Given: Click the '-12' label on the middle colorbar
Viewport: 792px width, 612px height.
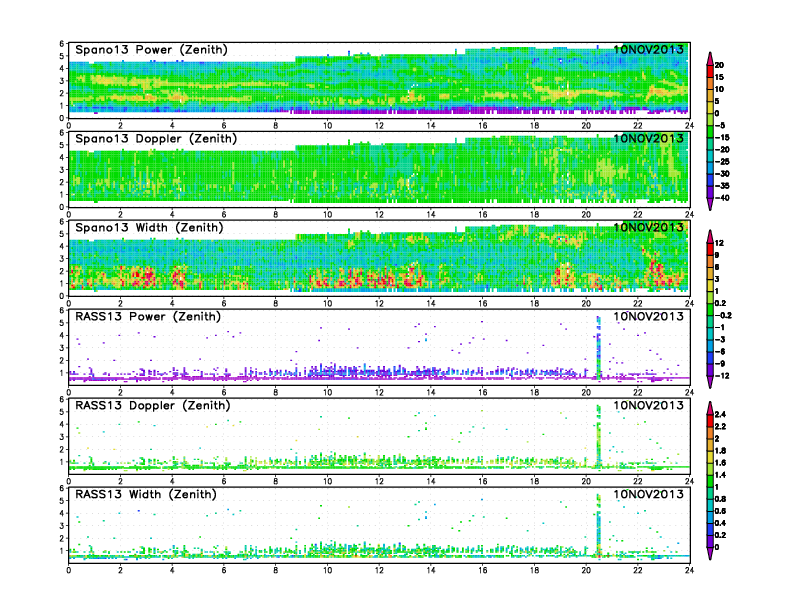Looking at the screenshot, I should click(x=722, y=376).
